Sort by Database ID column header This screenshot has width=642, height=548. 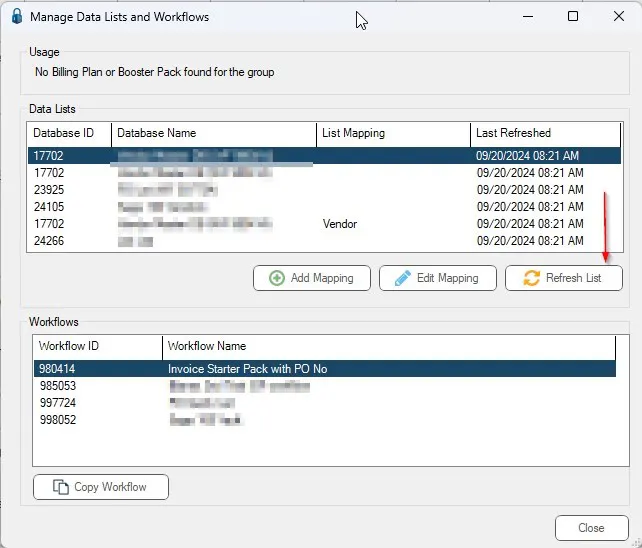point(70,133)
